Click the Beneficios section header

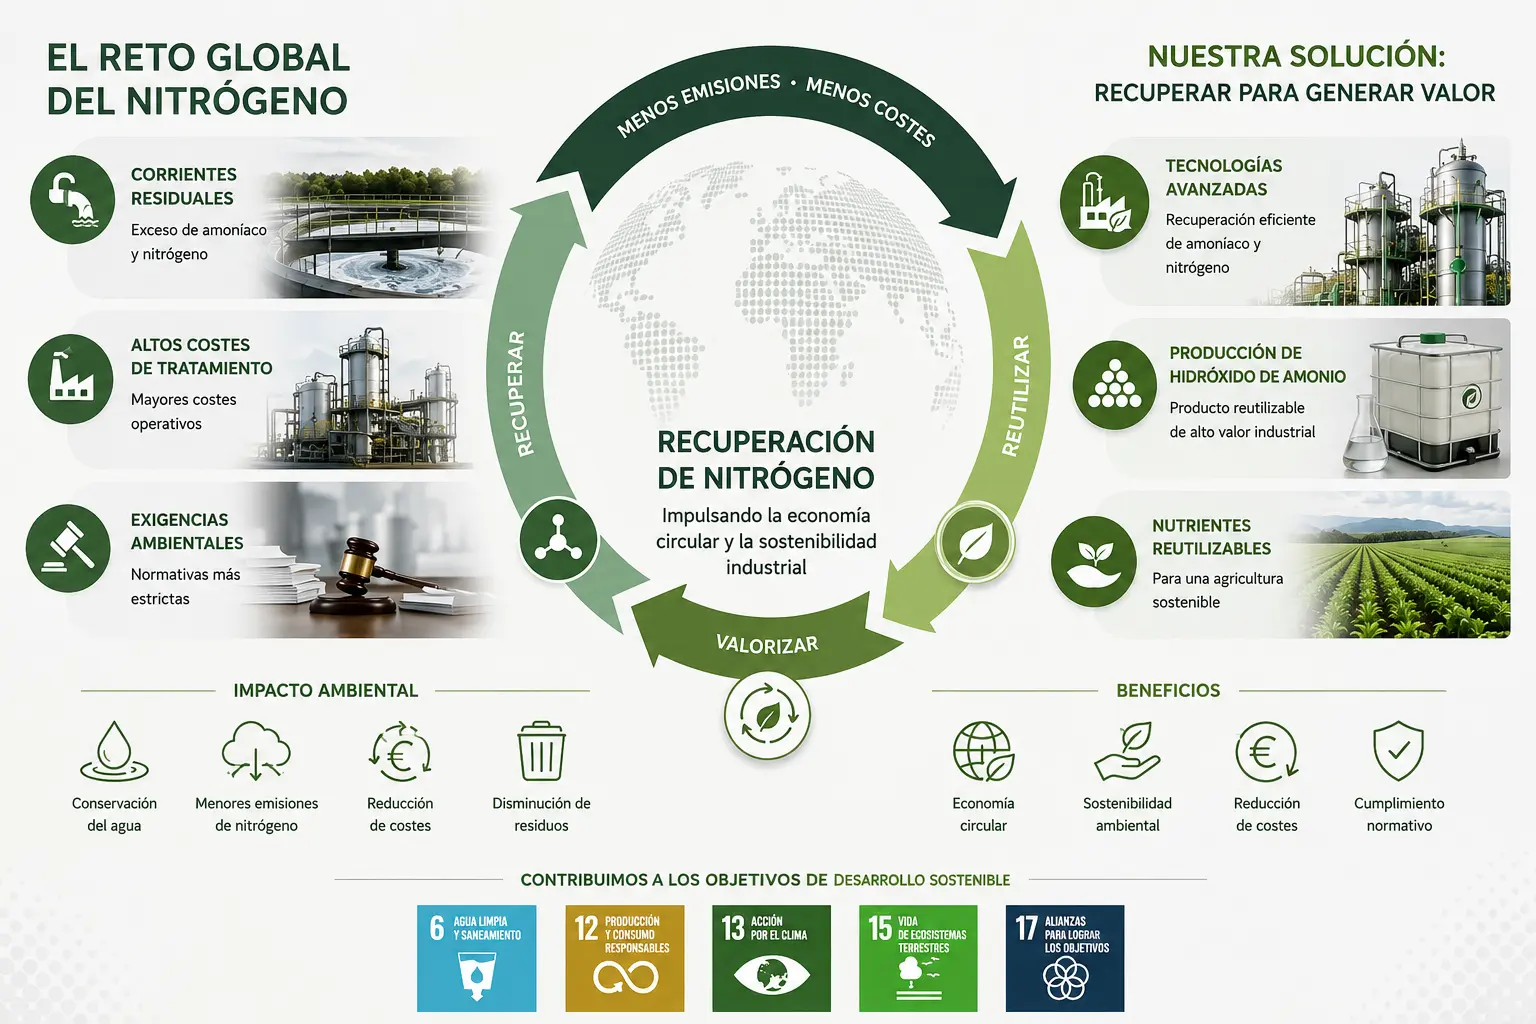pyautogui.click(x=1168, y=690)
